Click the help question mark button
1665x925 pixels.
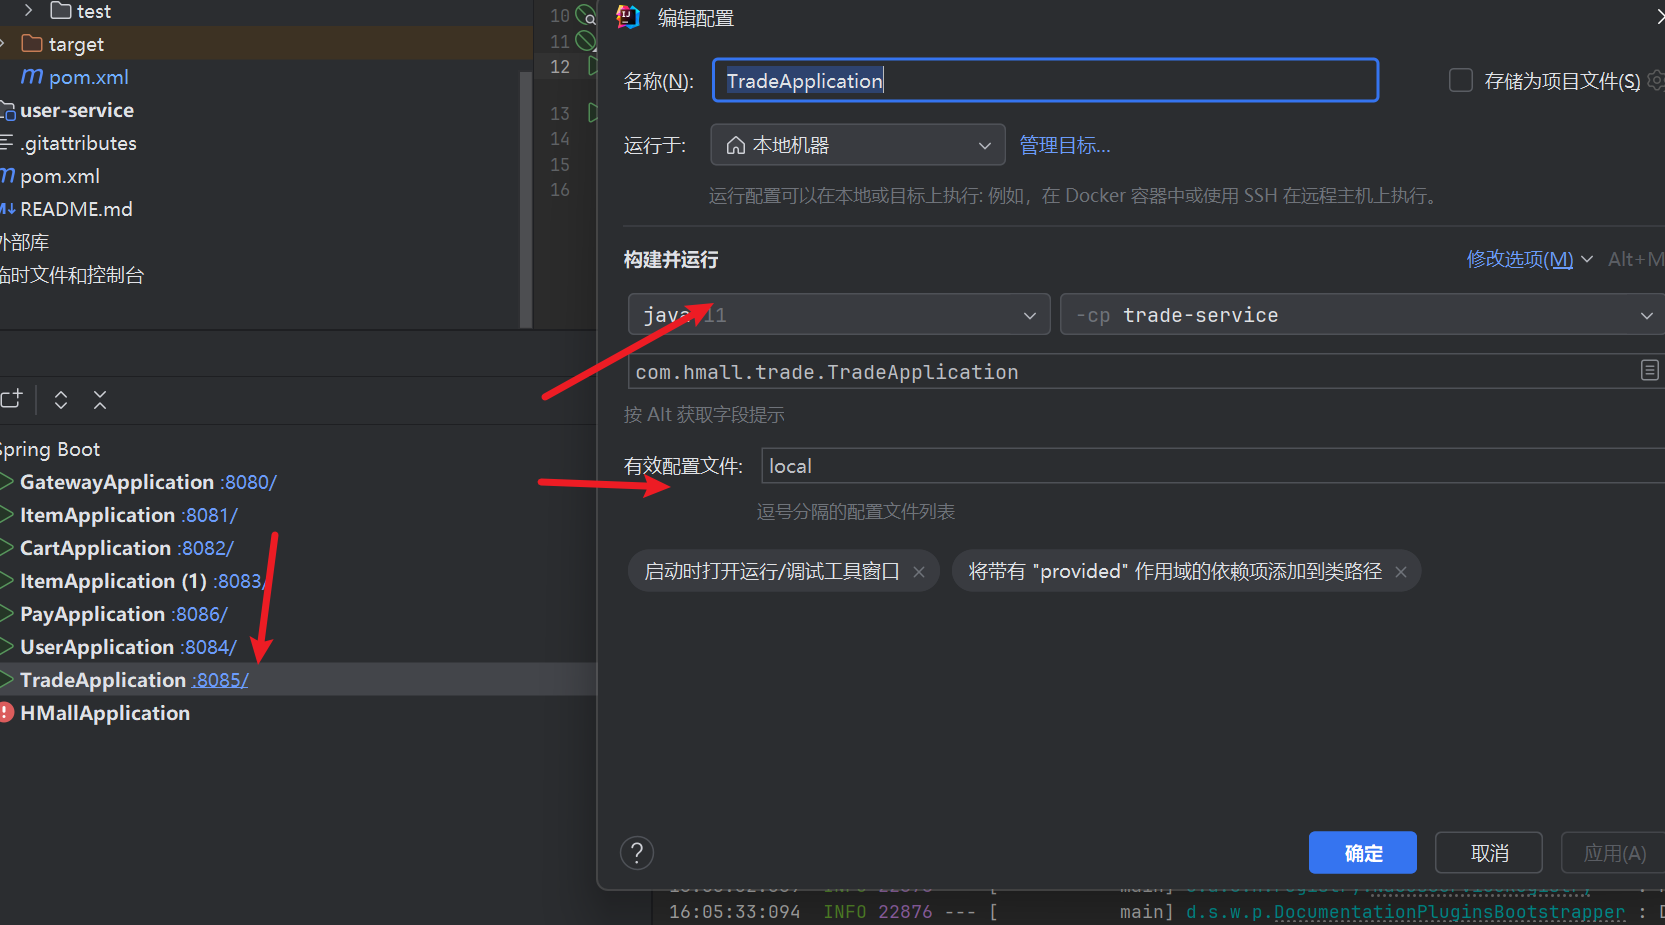[637, 853]
